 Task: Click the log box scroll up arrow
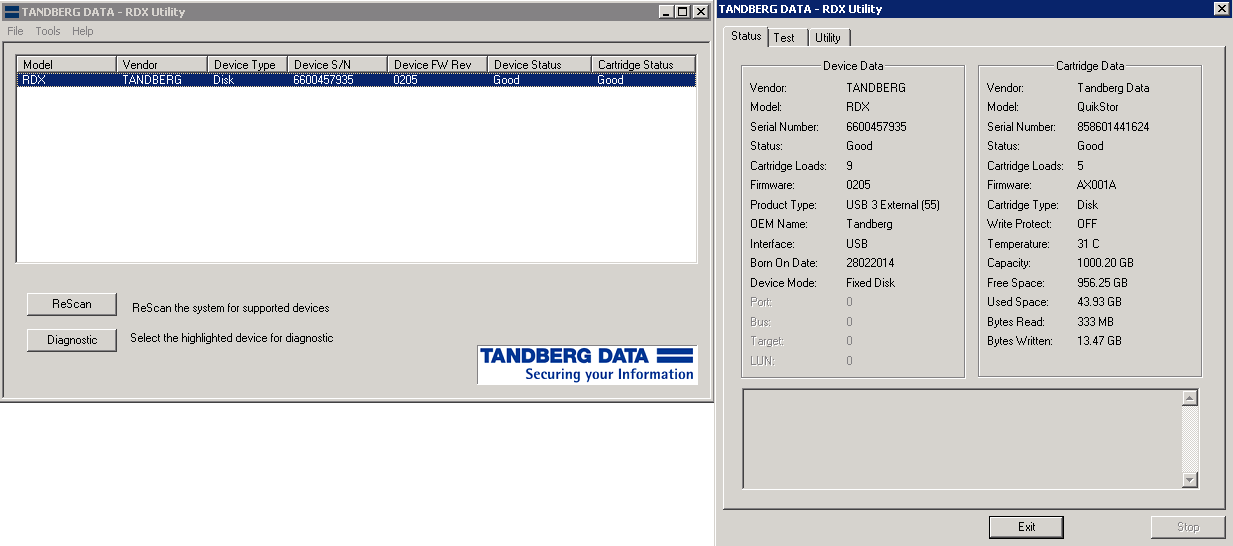point(1189,399)
